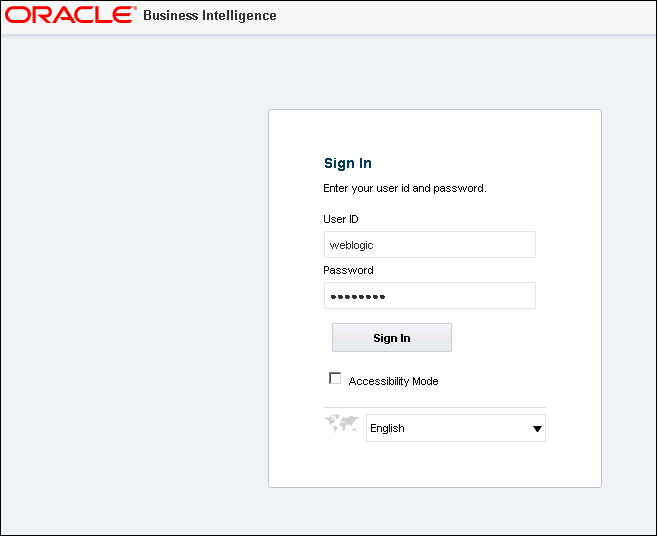Click the masked password dots

[x=358, y=296]
